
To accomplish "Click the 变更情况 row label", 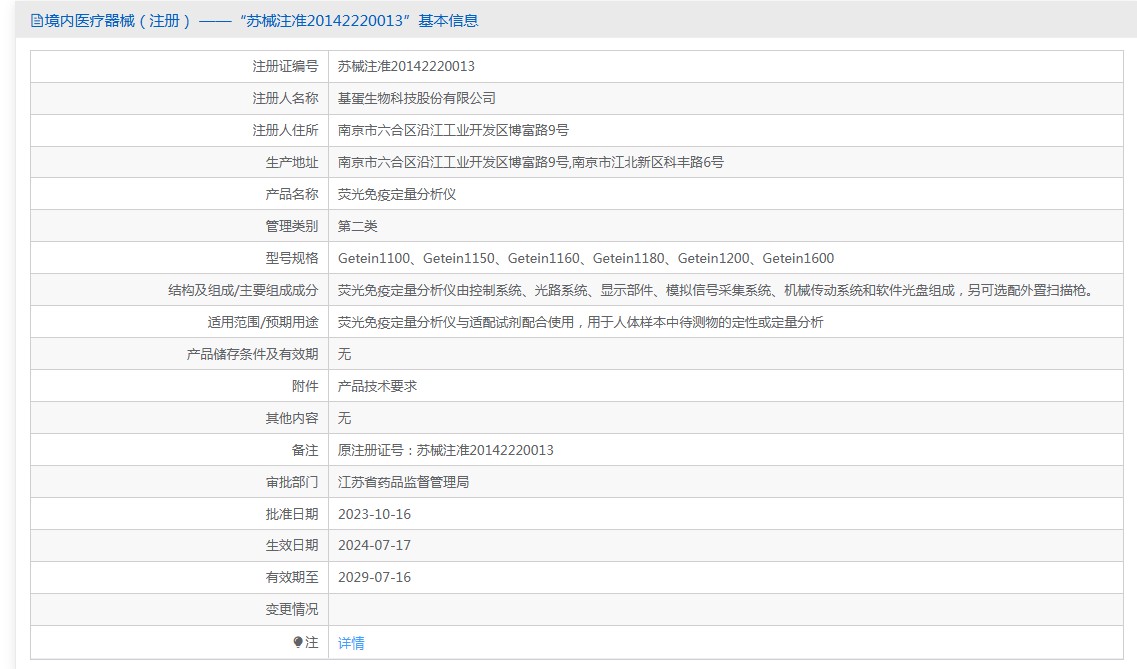I will (x=291, y=609).
